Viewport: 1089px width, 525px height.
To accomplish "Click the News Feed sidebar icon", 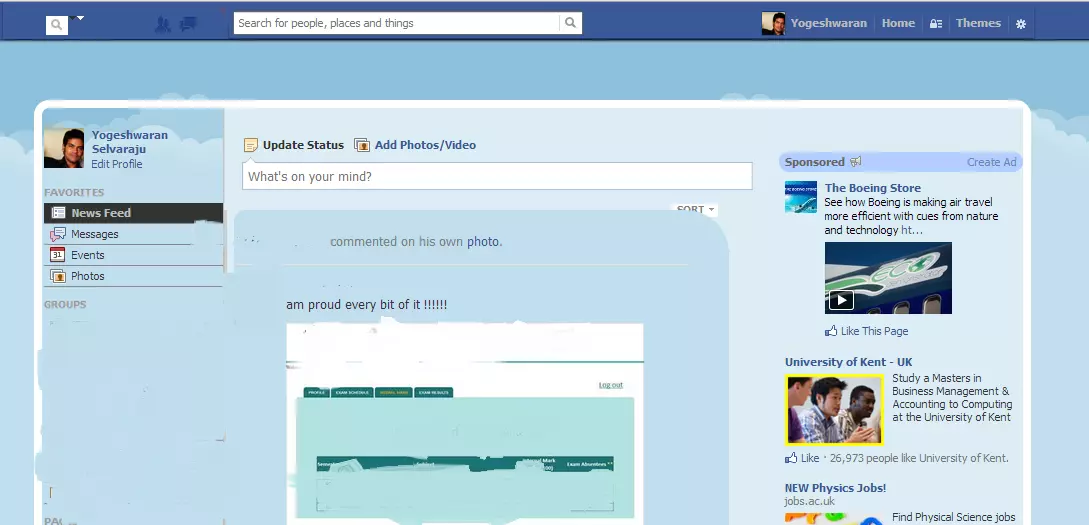I will [x=58, y=212].
